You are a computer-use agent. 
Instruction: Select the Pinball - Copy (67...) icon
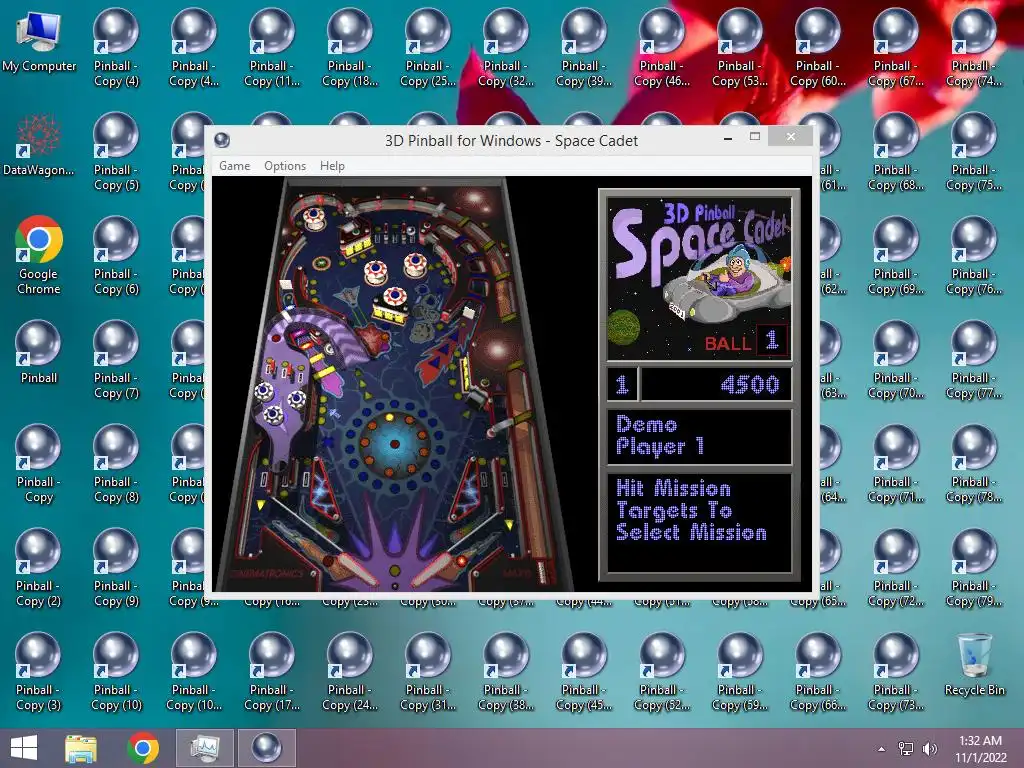click(896, 48)
